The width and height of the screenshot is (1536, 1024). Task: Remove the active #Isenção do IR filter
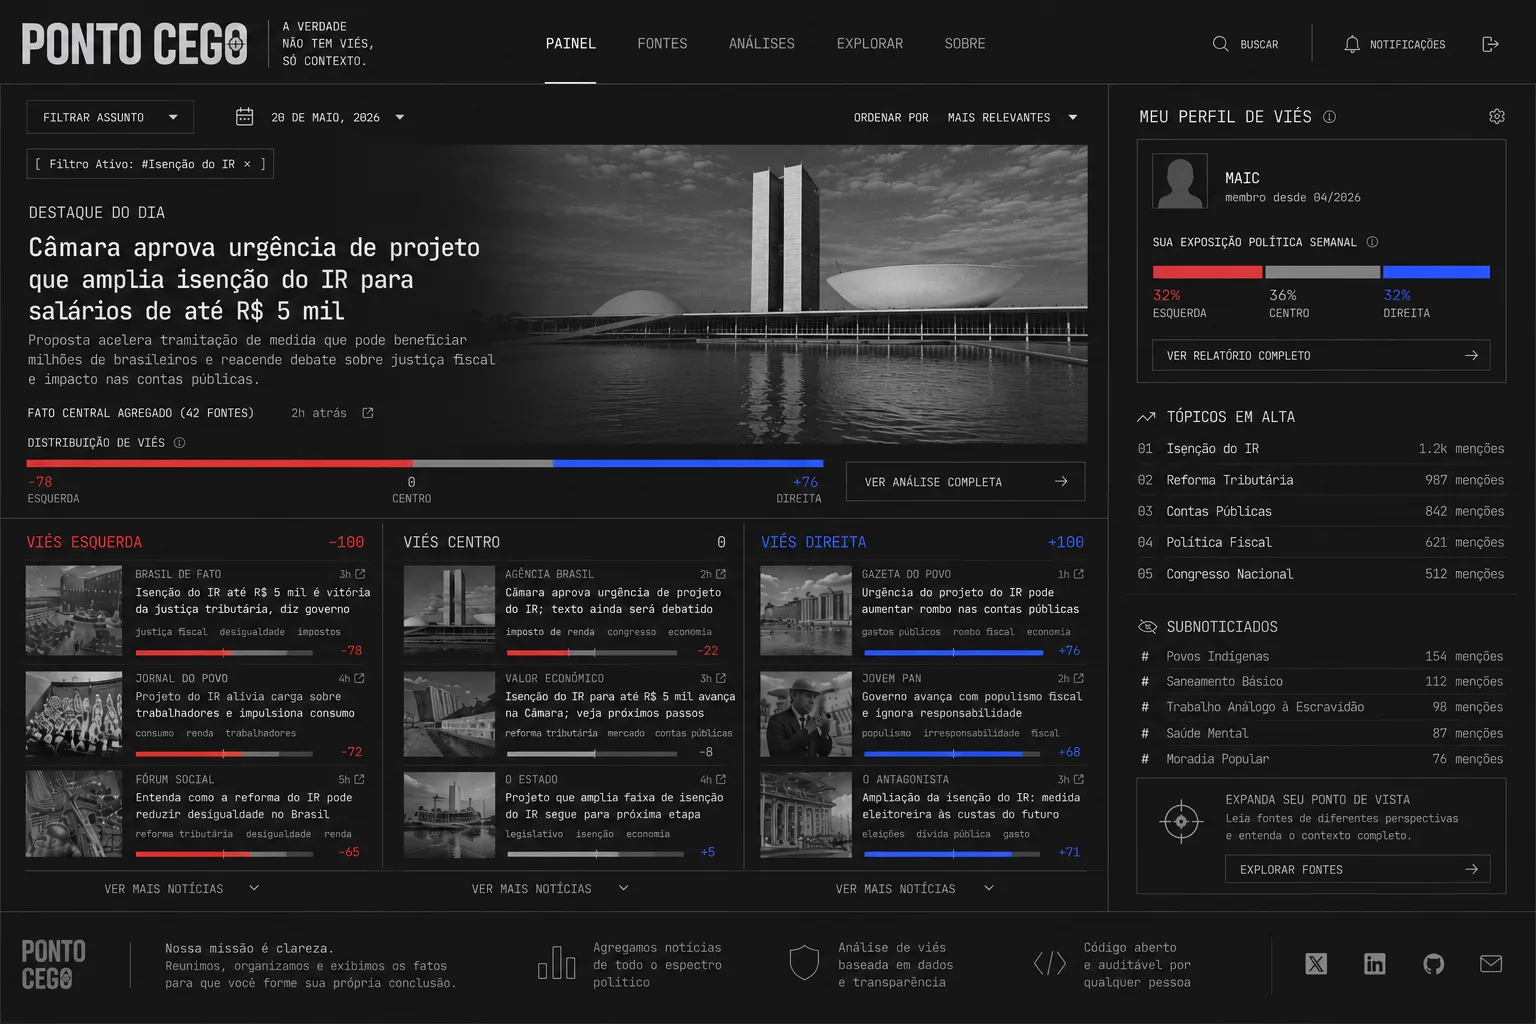[x=247, y=164]
